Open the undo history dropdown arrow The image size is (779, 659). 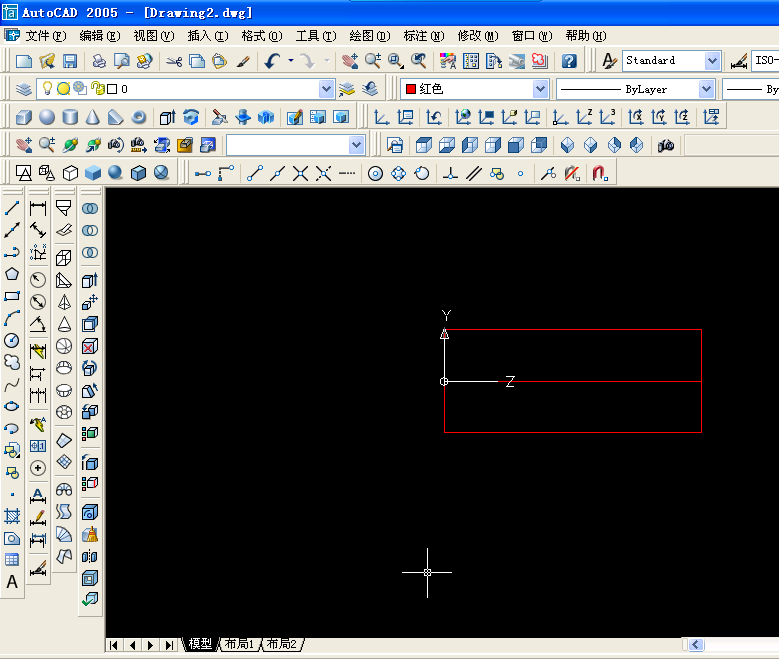coord(291,61)
